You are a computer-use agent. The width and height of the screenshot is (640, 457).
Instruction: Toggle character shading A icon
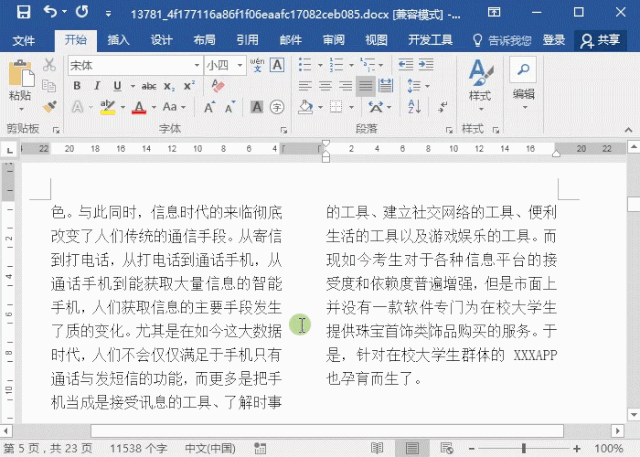tap(257, 107)
